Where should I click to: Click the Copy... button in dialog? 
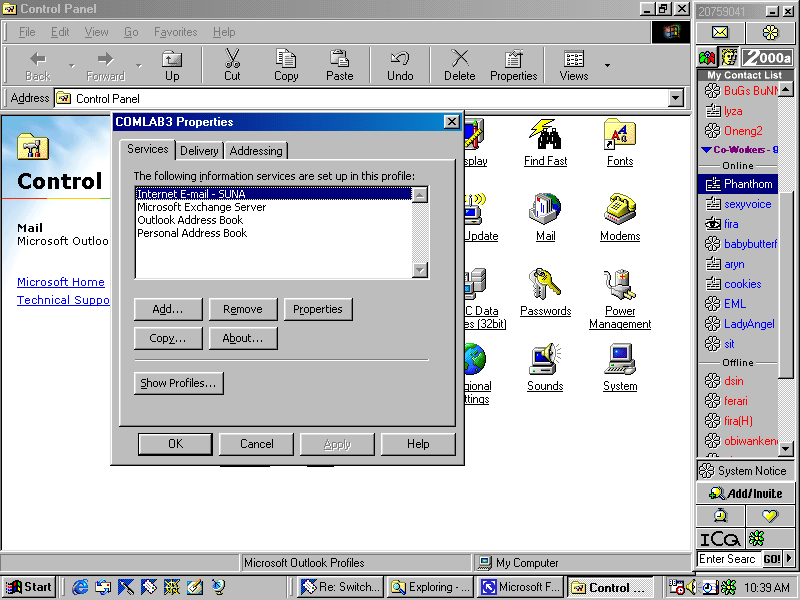168,338
